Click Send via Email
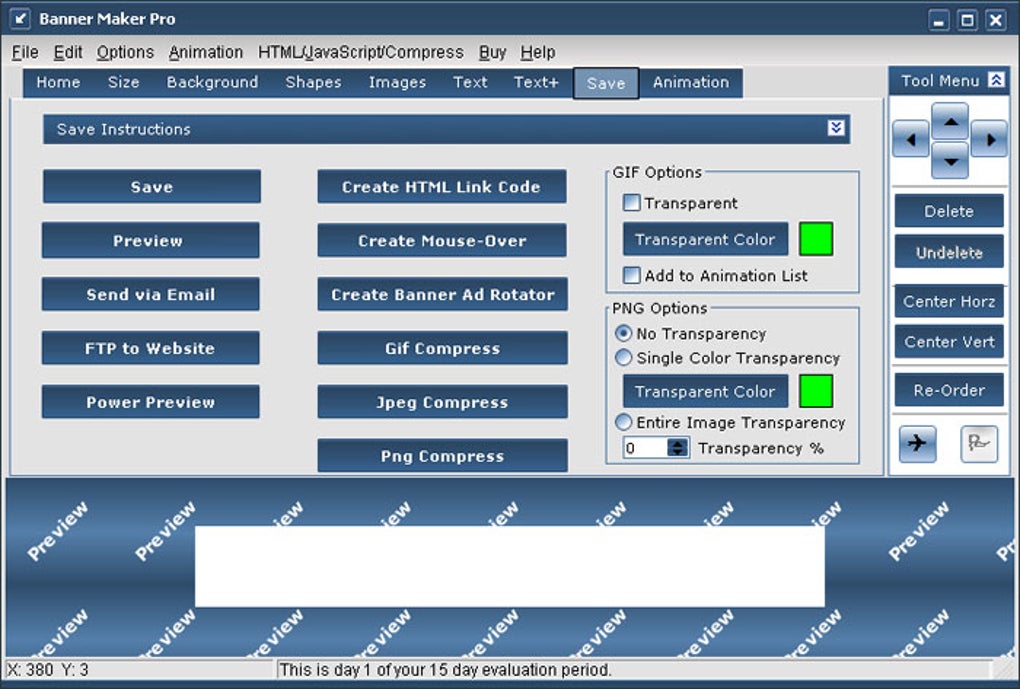 point(150,294)
